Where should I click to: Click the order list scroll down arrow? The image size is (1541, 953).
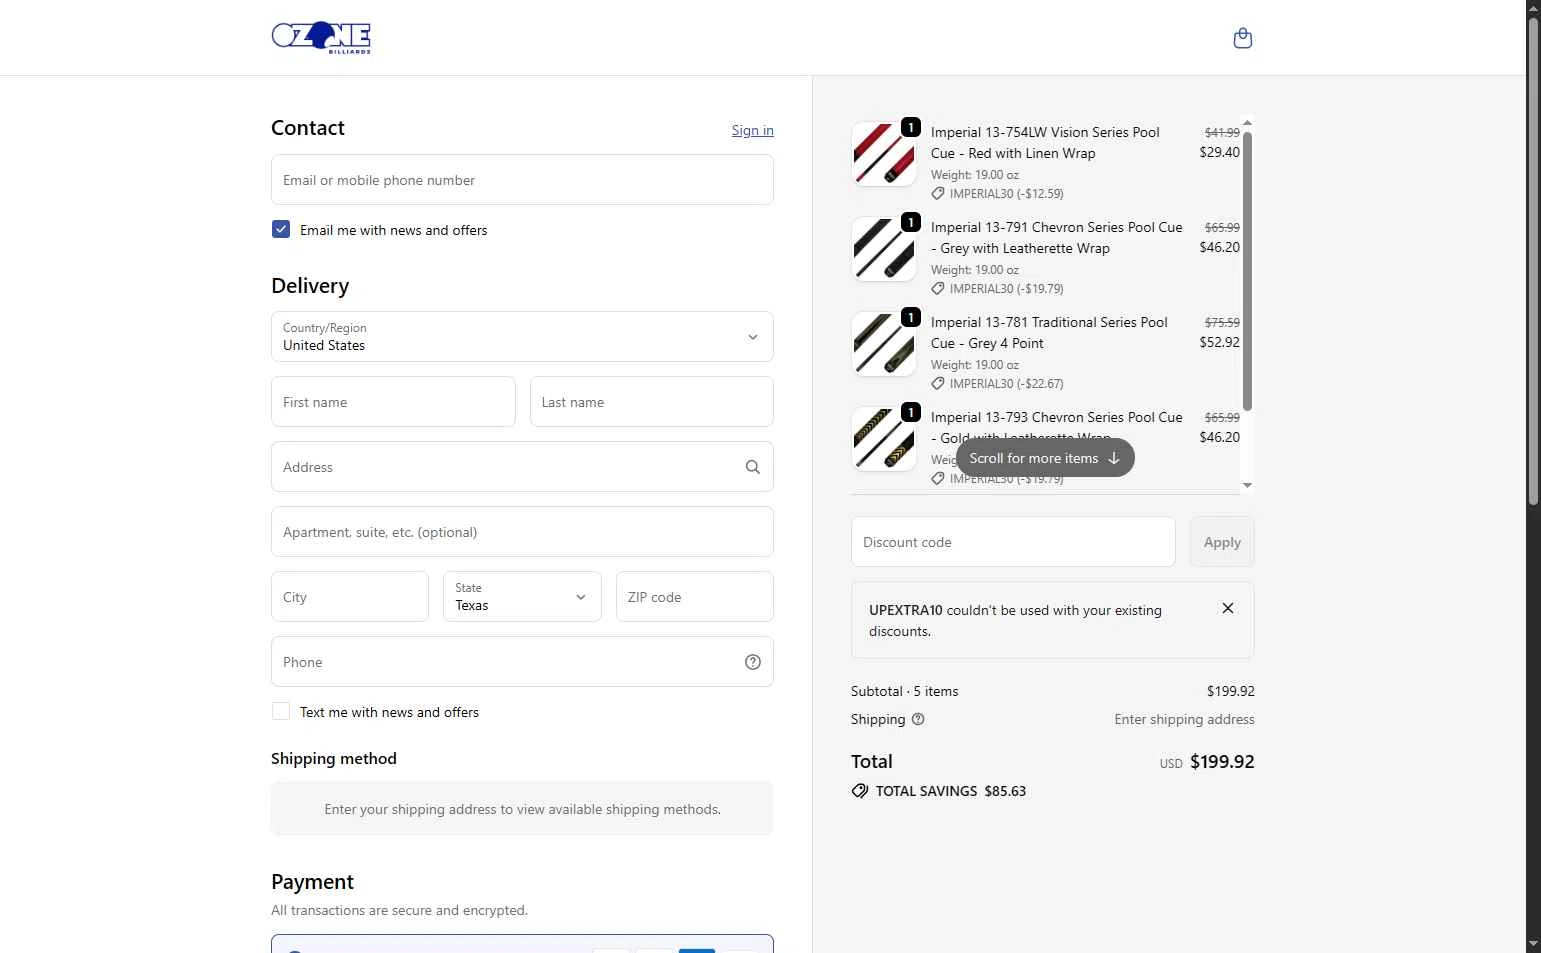1247,485
